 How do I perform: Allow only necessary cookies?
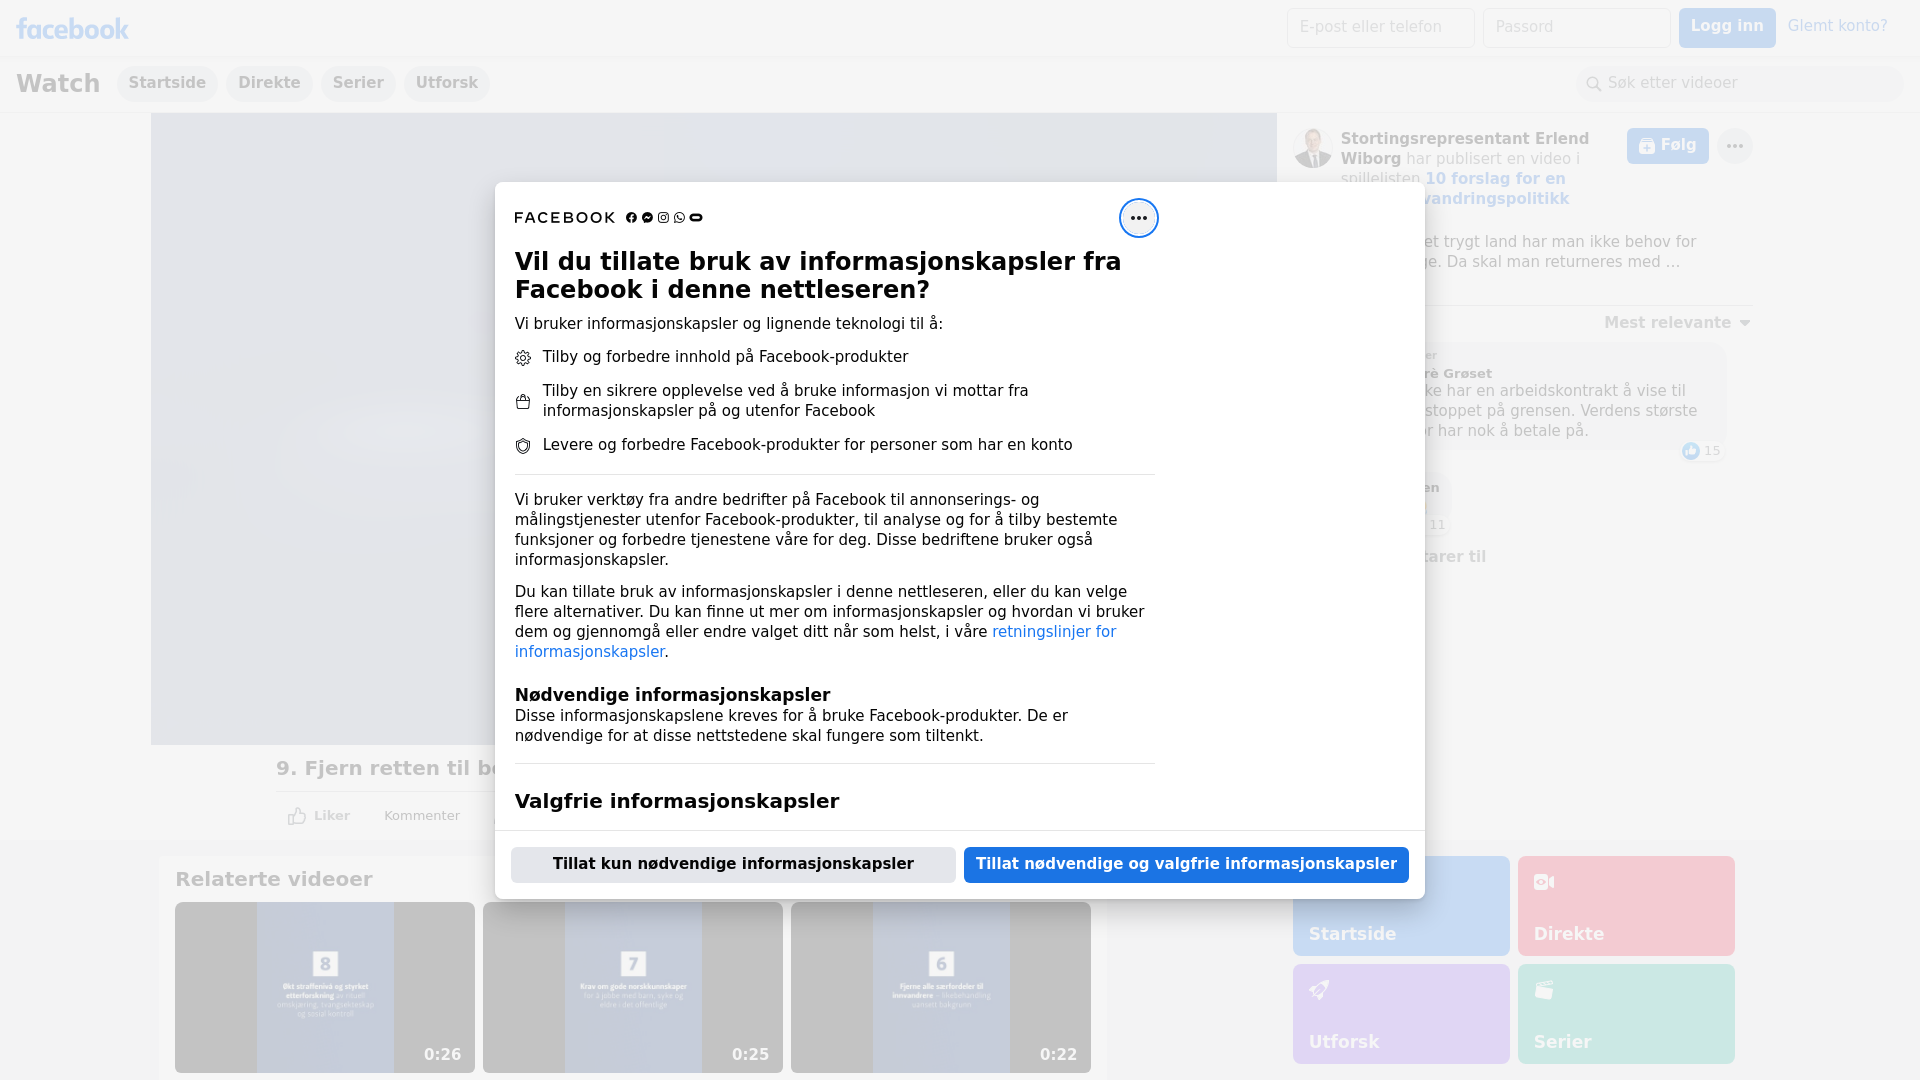733,865
